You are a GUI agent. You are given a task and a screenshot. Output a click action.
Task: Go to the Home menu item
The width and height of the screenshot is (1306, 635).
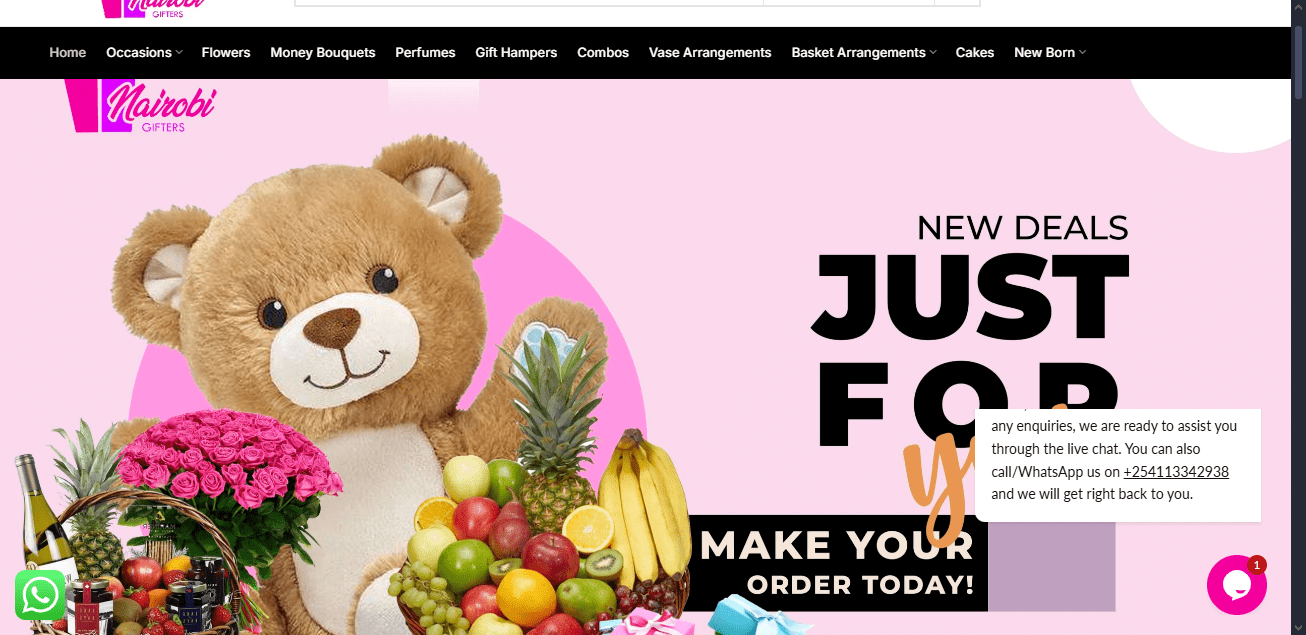pos(68,52)
